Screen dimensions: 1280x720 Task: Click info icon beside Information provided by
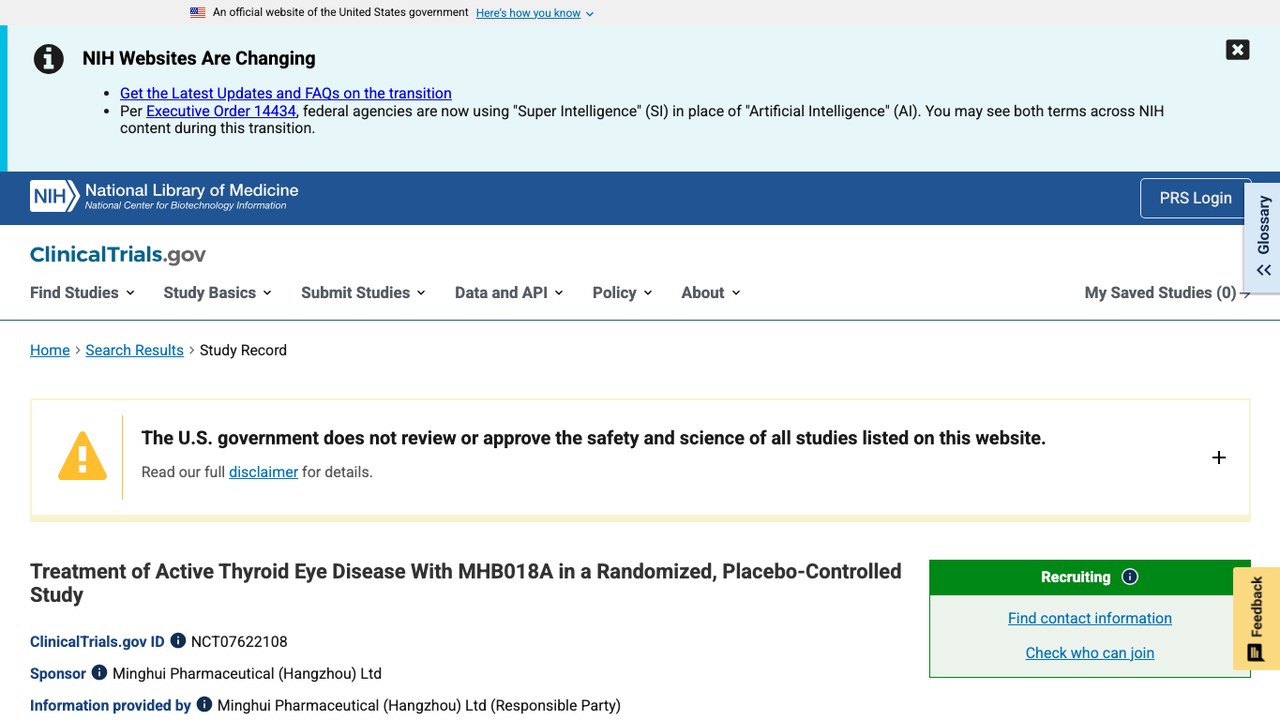204,705
